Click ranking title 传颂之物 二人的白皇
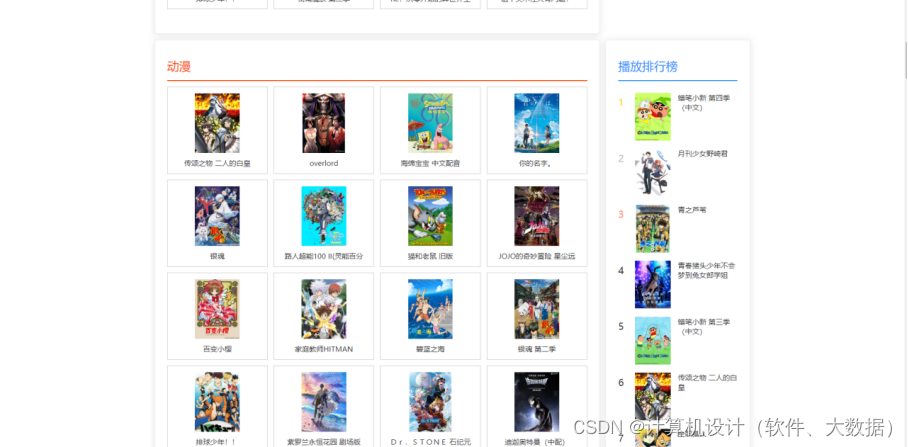 tap(706, 382)
